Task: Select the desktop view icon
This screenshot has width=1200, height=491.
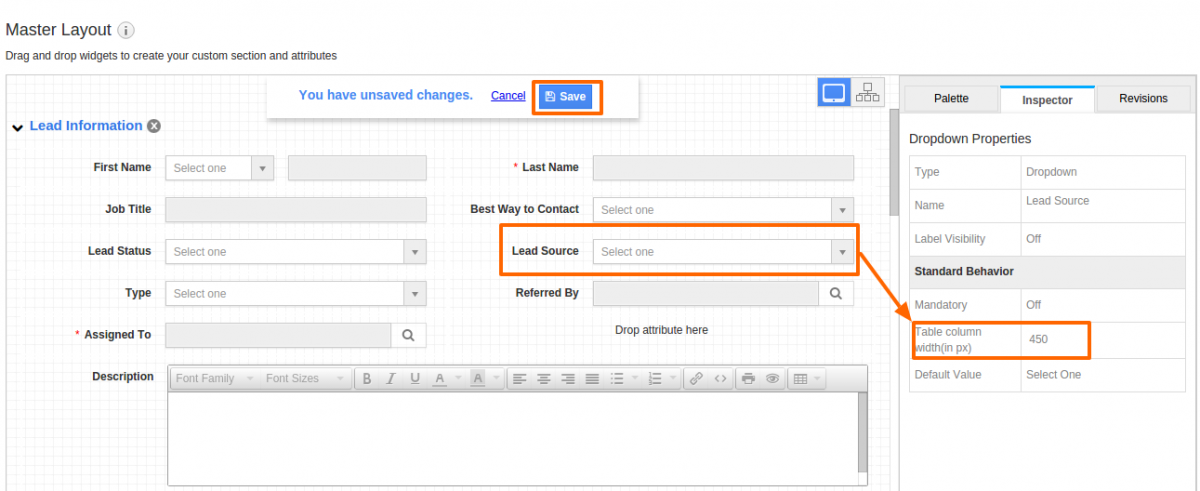Action: point(833,94)
